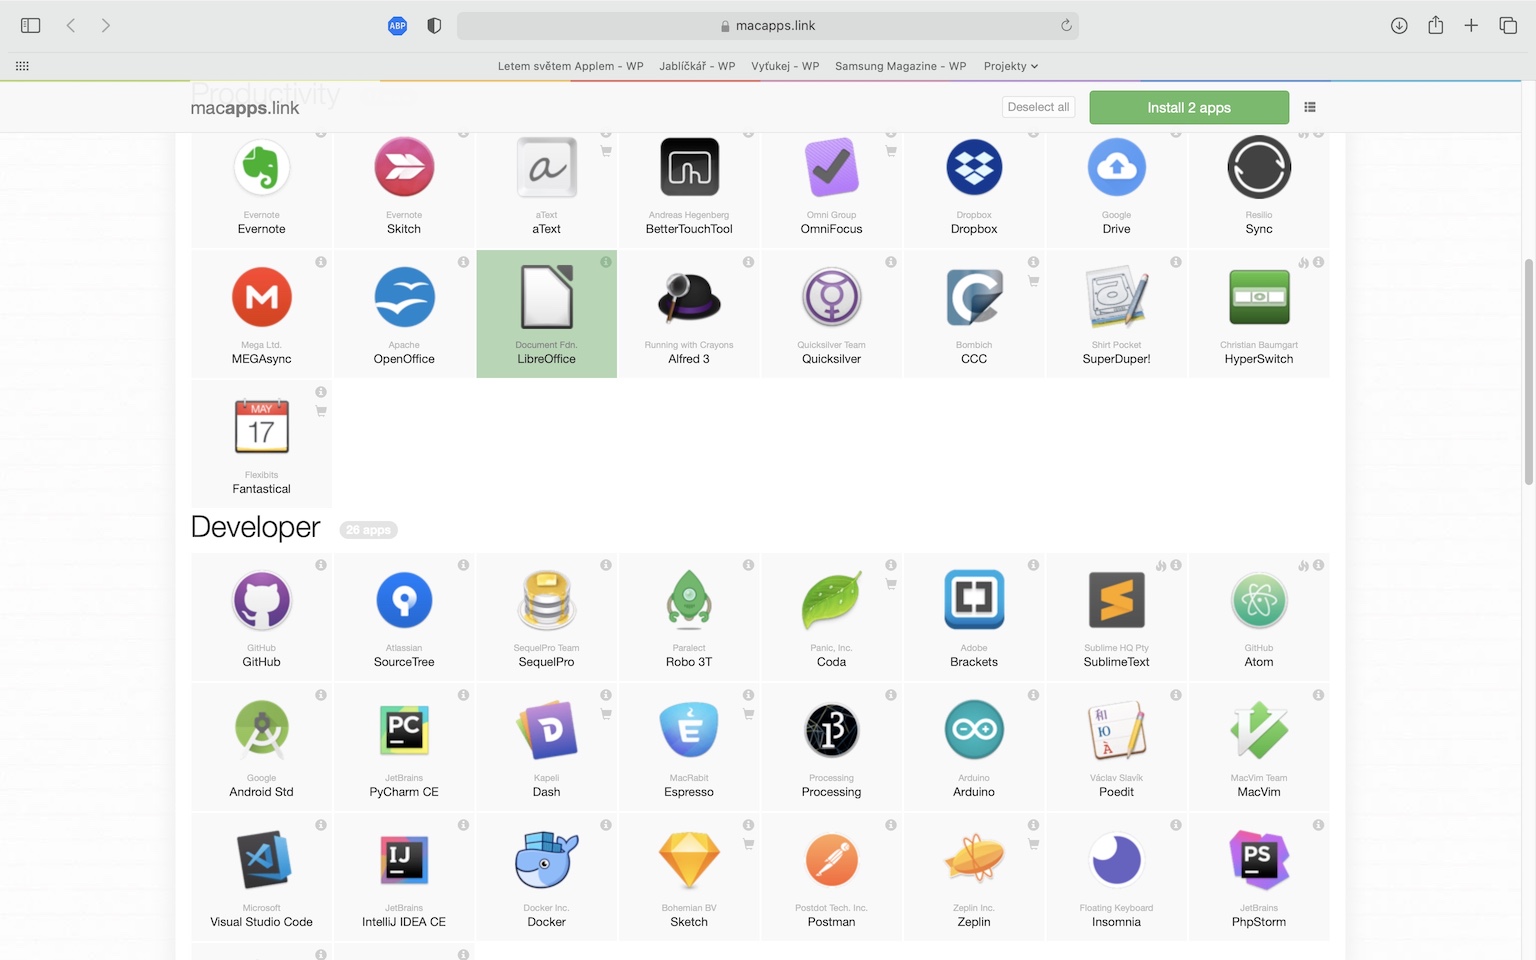This screenshot has height=960, width=1536.
Task: Select the Postman app icon
Action: tap(831, 860)
